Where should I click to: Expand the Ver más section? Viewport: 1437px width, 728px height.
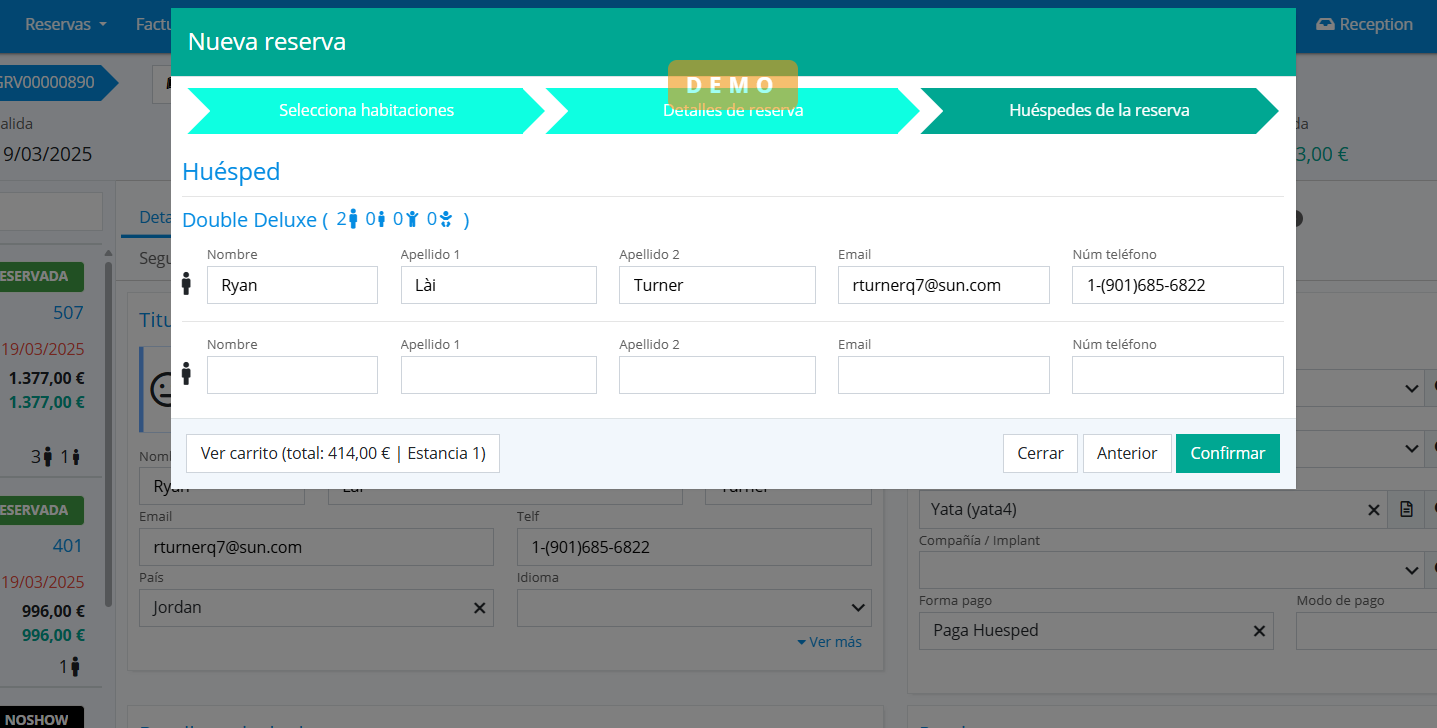click(x=829, y=642)
